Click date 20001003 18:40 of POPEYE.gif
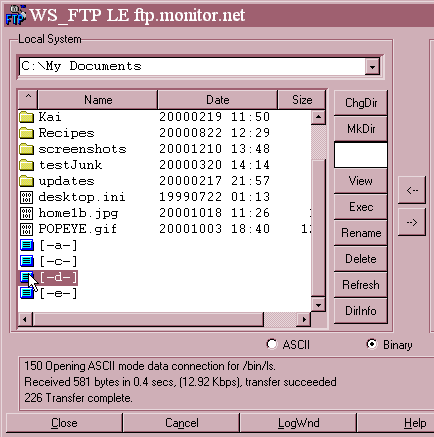Screen dimensions: 434x437 214,229
